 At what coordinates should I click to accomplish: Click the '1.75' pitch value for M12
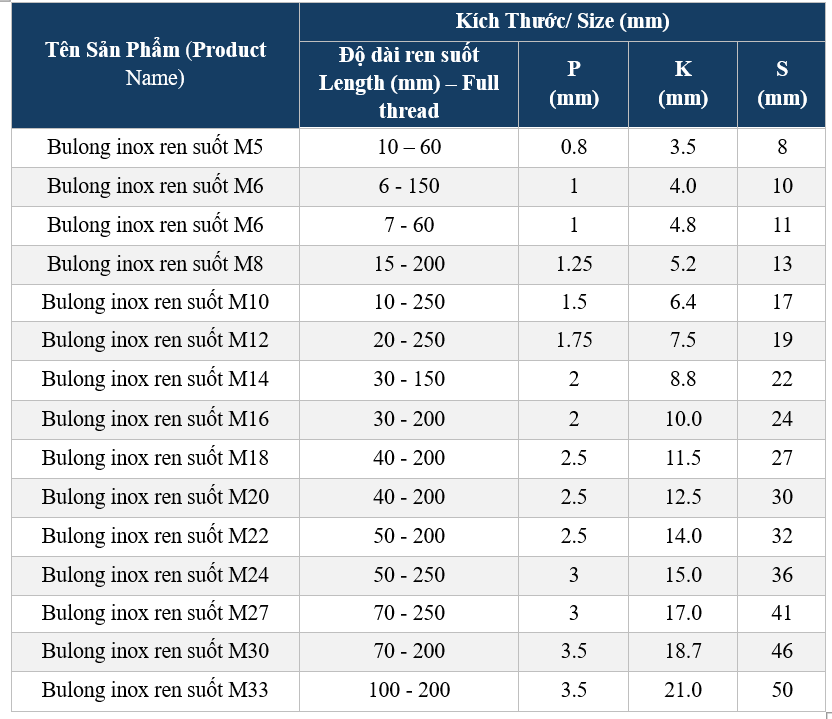click(574, 340)
